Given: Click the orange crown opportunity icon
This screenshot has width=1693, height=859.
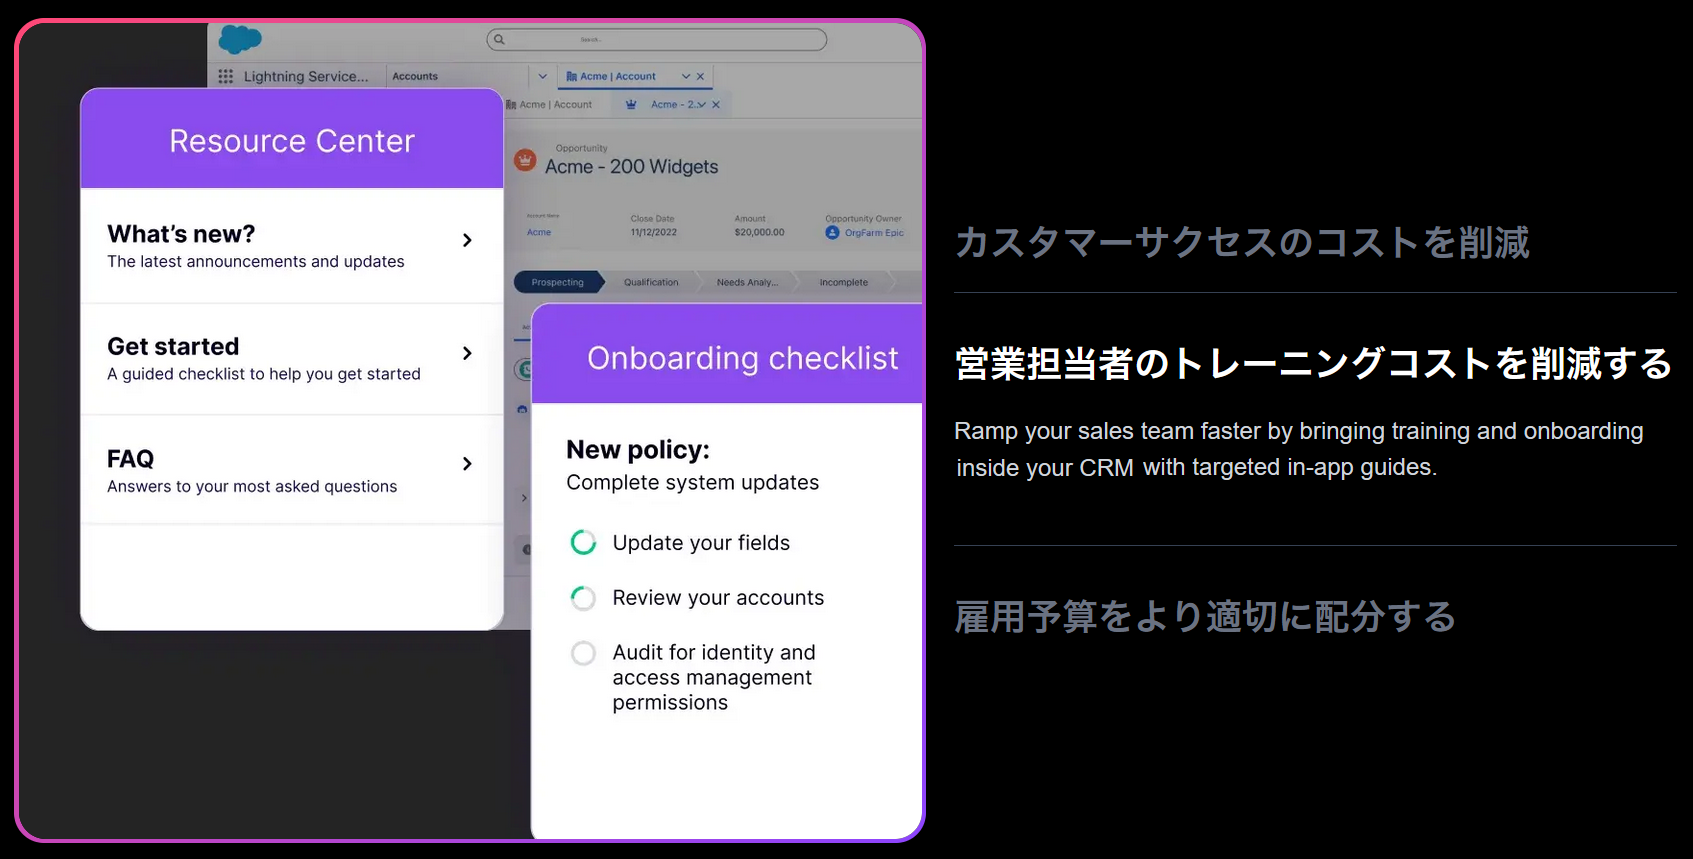Looking at the screenshot, I should [525, 160].
